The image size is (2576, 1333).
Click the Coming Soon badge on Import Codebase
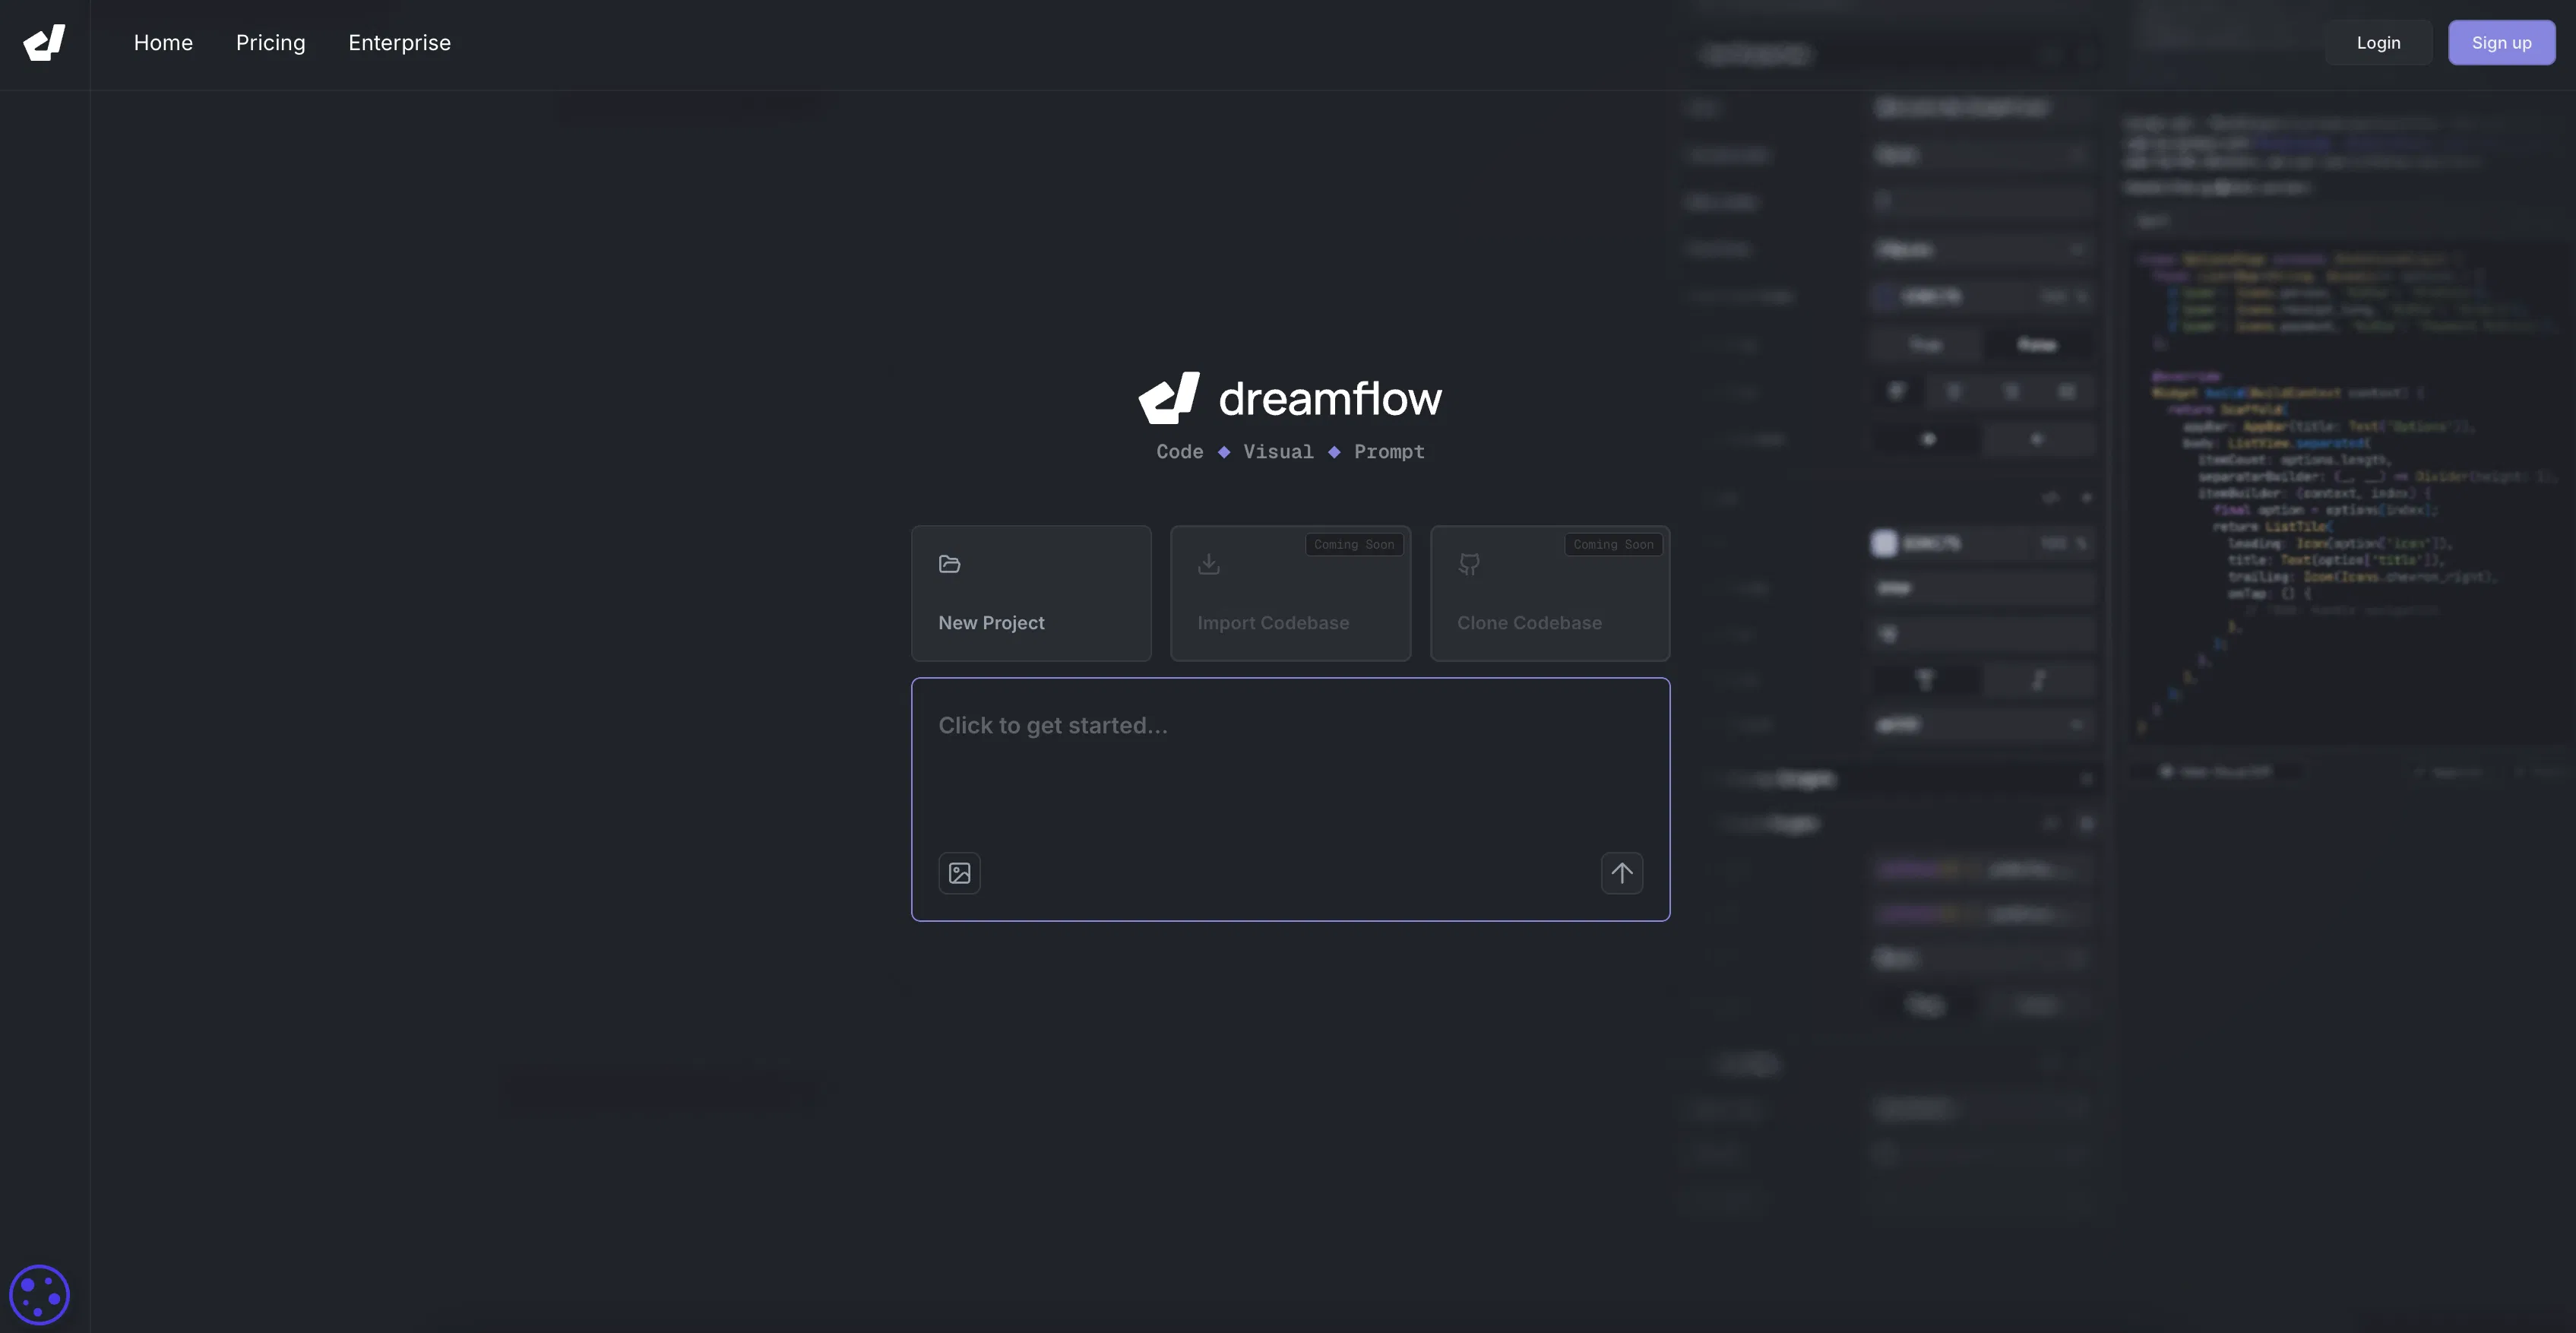pyautogui.click(x=1354, y=544)
